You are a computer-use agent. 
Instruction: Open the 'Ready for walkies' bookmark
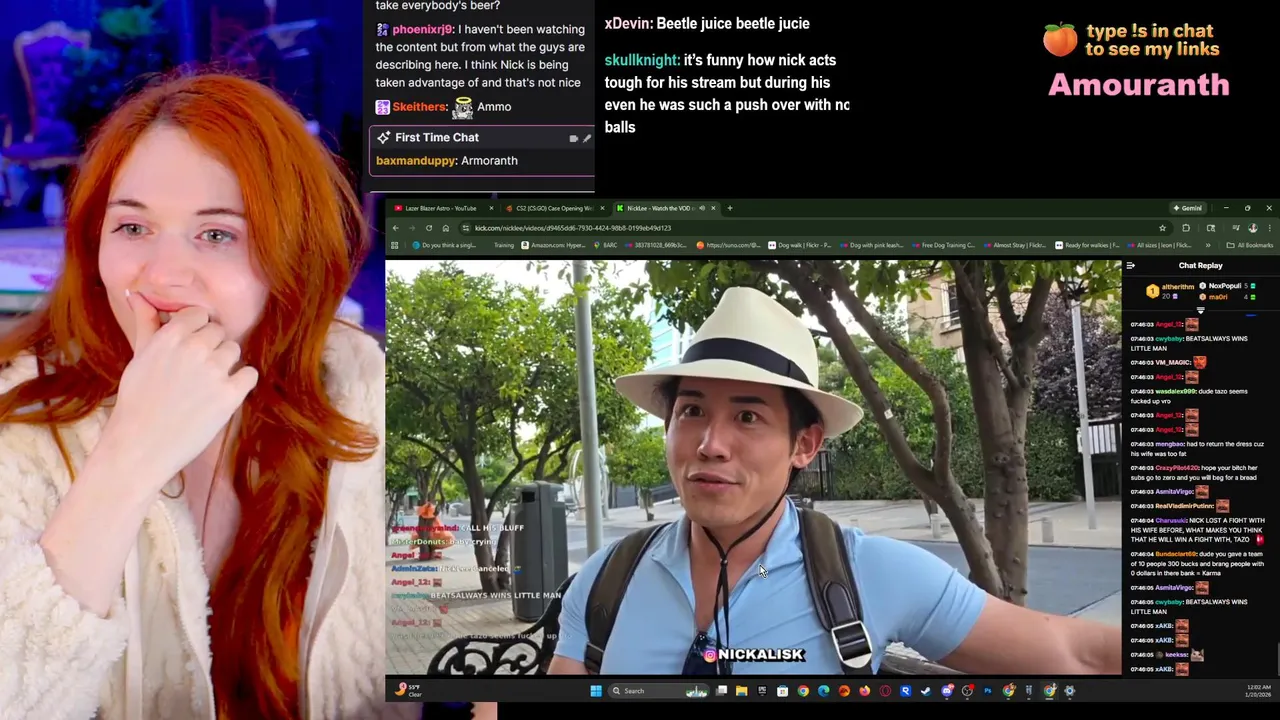pos(1086,245)
